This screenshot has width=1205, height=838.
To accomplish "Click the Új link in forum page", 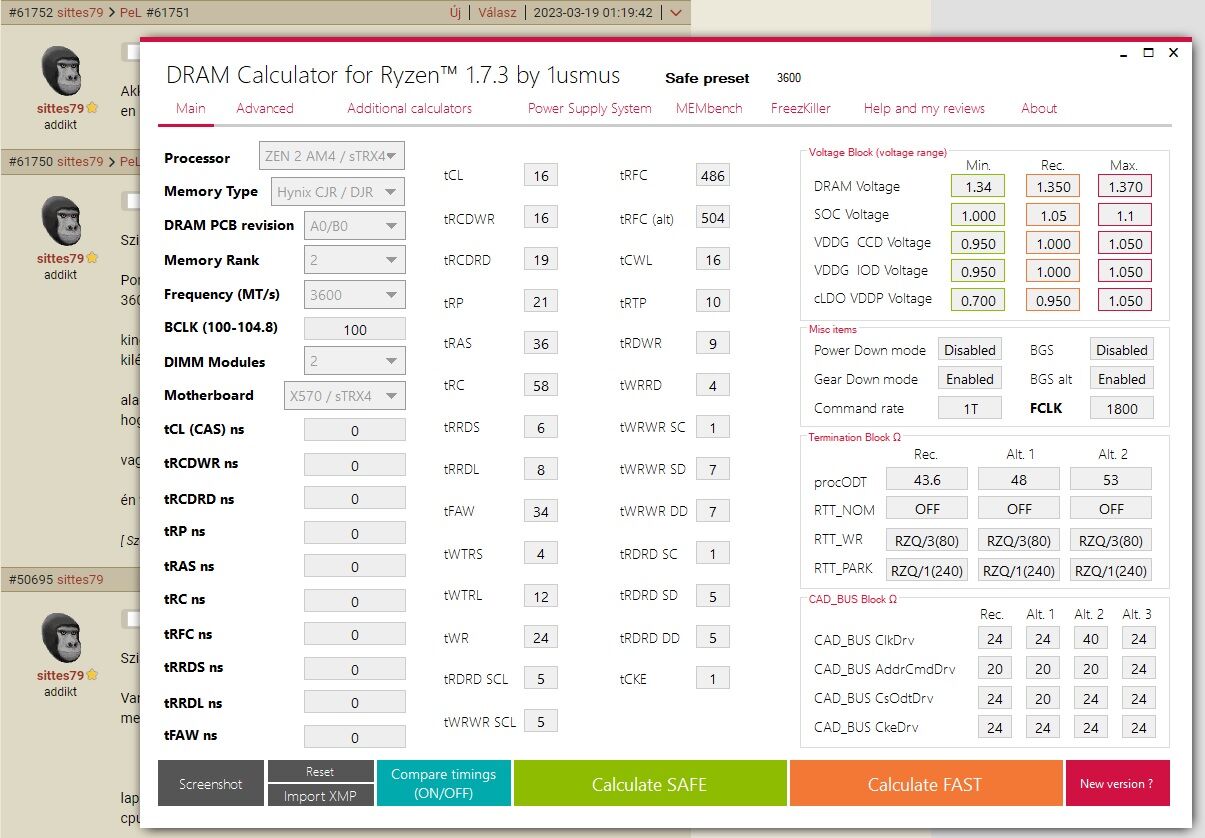I will click(x=455, y=13).
